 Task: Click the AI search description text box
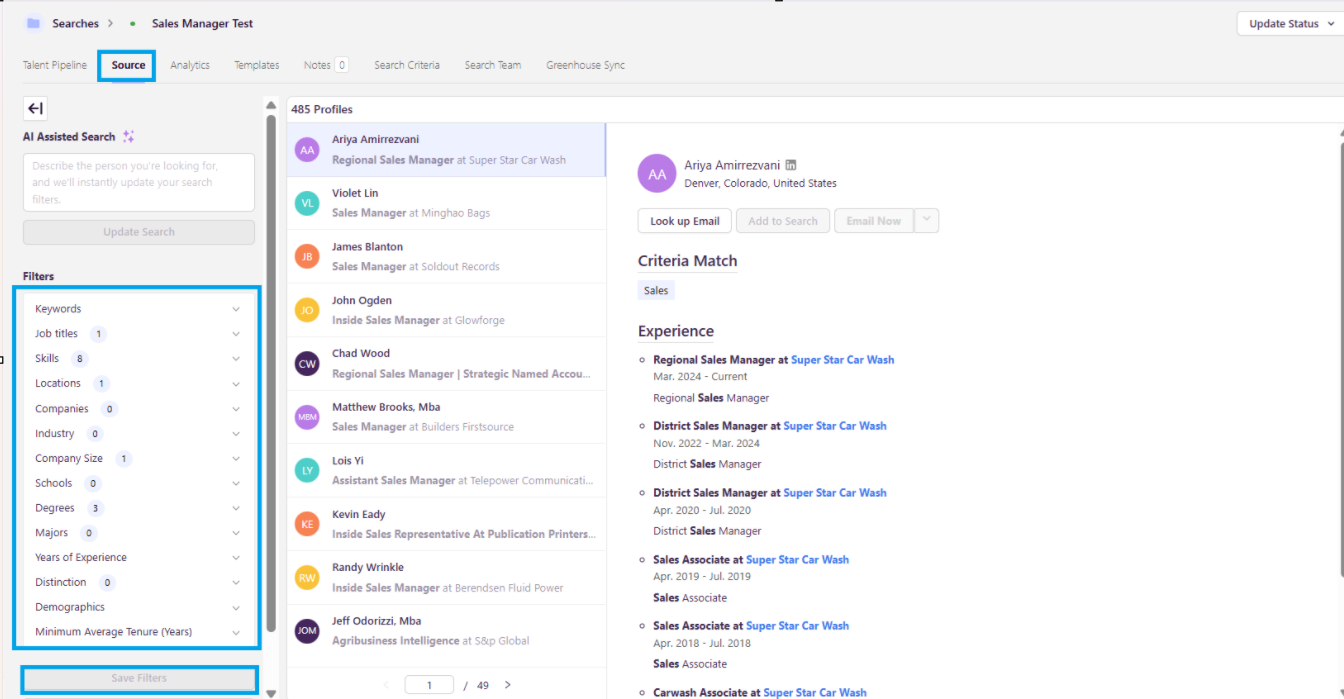[x=138, y=182]
